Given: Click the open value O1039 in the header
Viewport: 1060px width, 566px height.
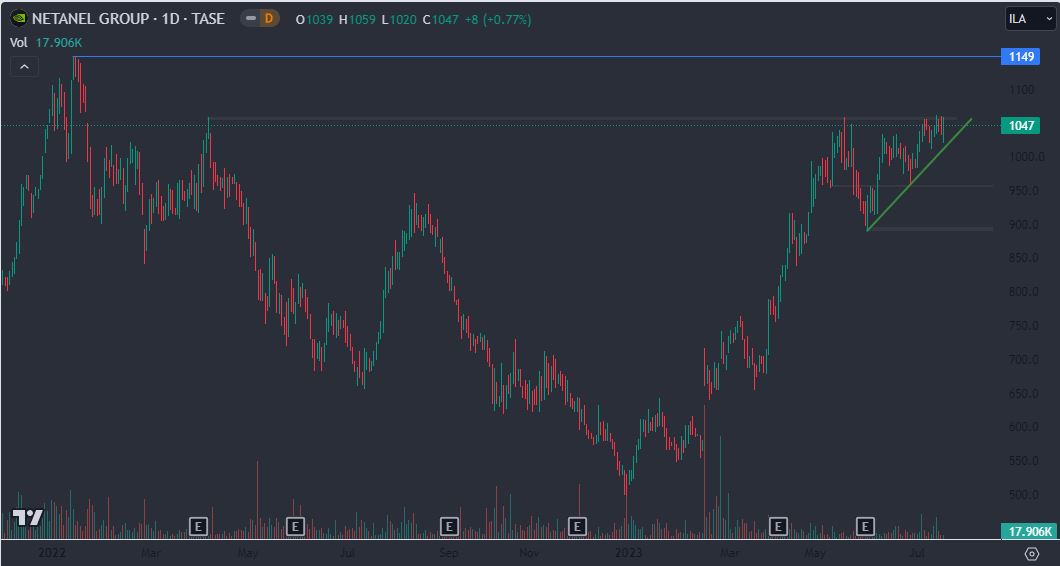Looking at the screenshot, I should pos(314,20).
